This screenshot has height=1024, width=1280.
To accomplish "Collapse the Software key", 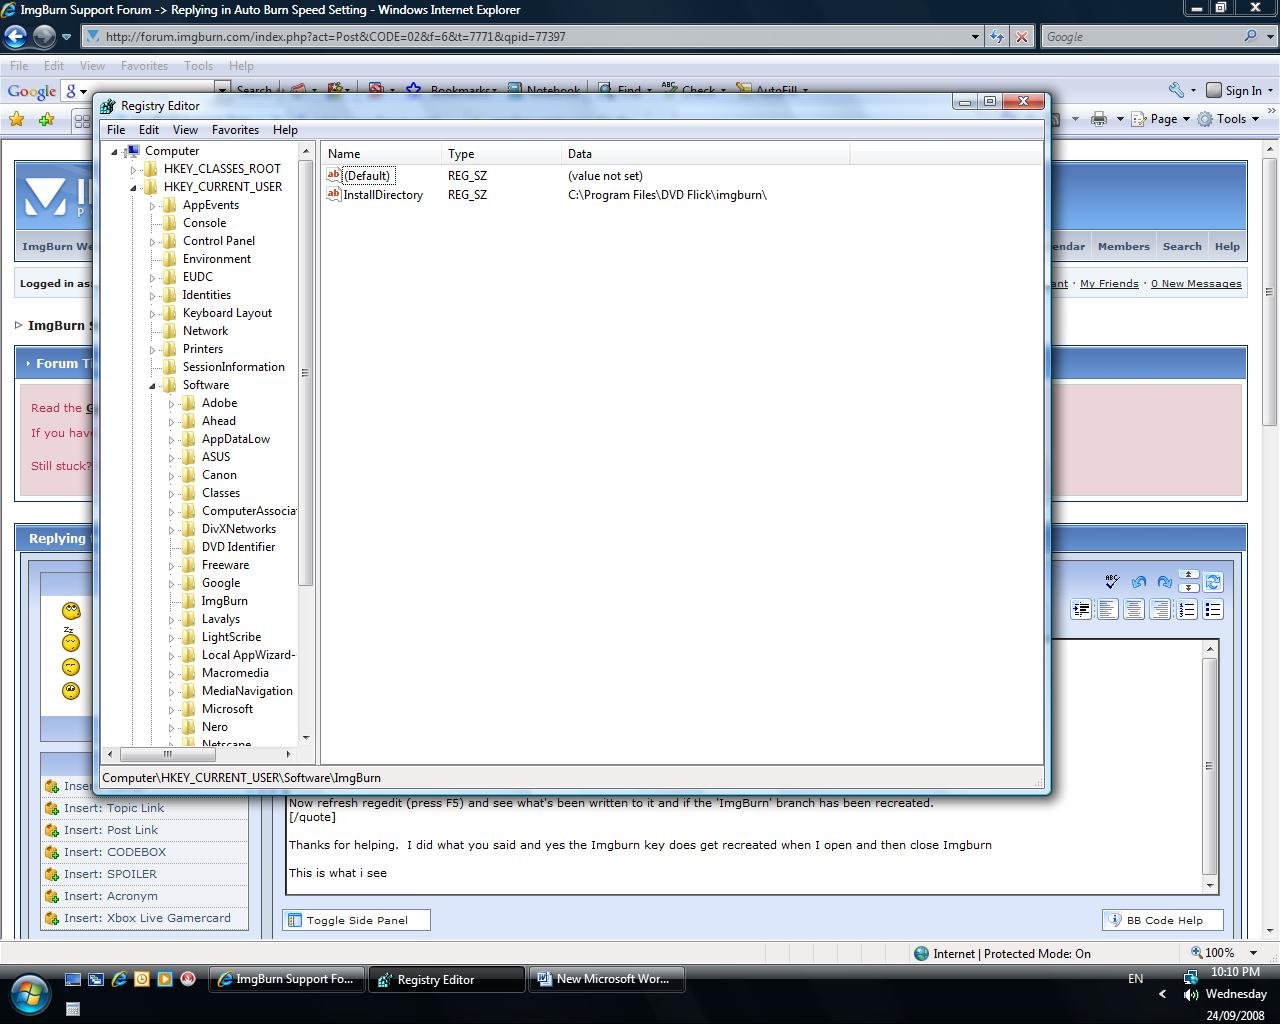I will point(153,386).
